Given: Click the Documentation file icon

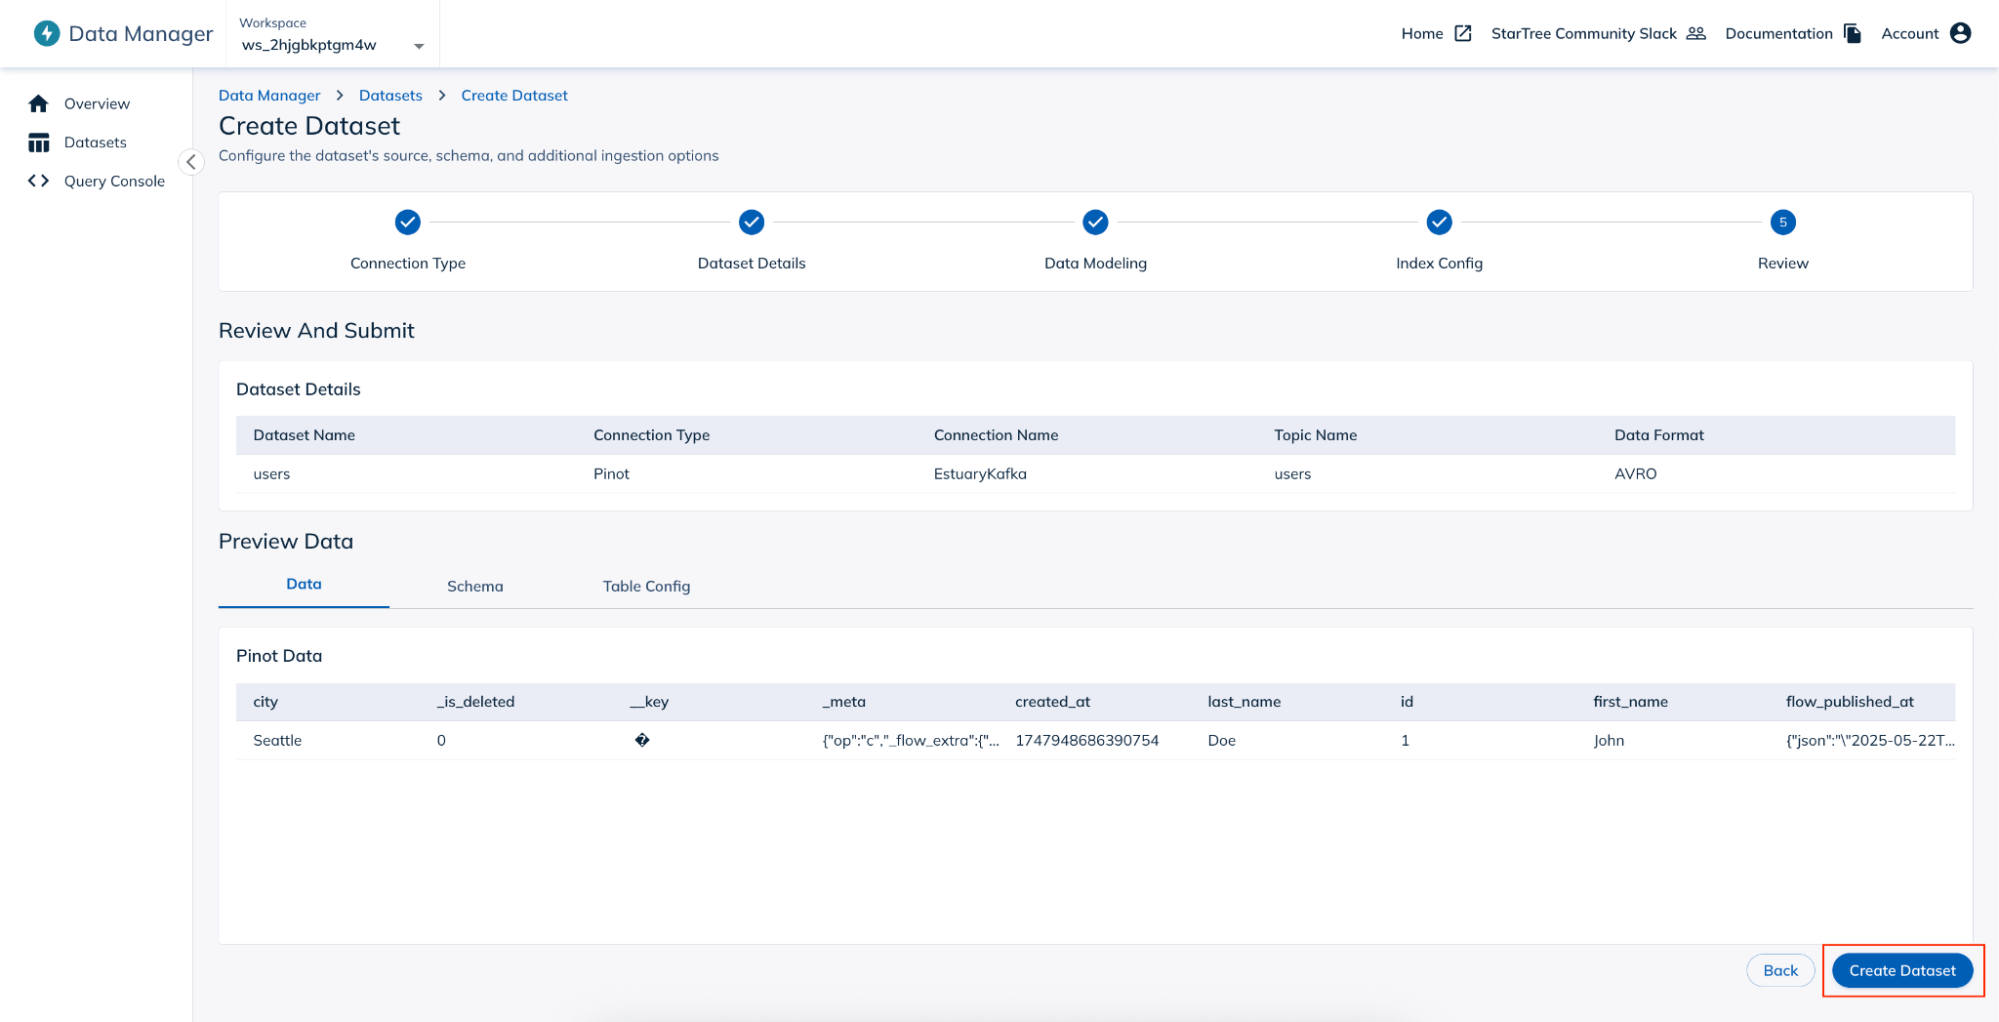Looking at the screenshot, I should 1852,33.
